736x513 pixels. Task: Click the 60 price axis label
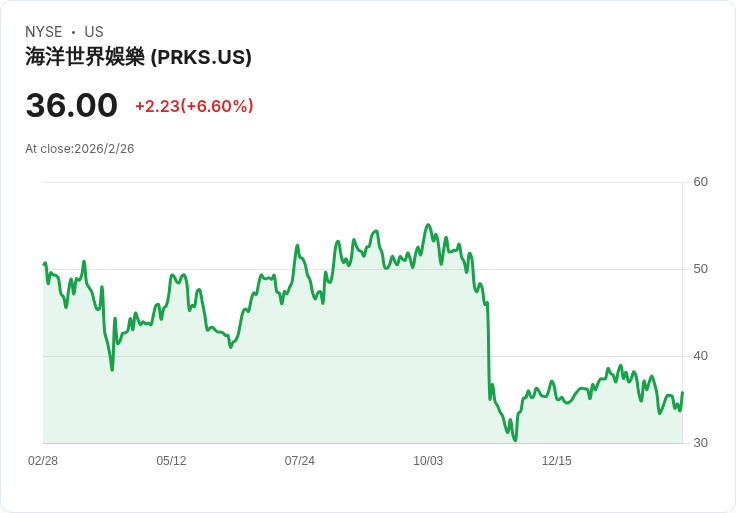(x=700, y=182)
